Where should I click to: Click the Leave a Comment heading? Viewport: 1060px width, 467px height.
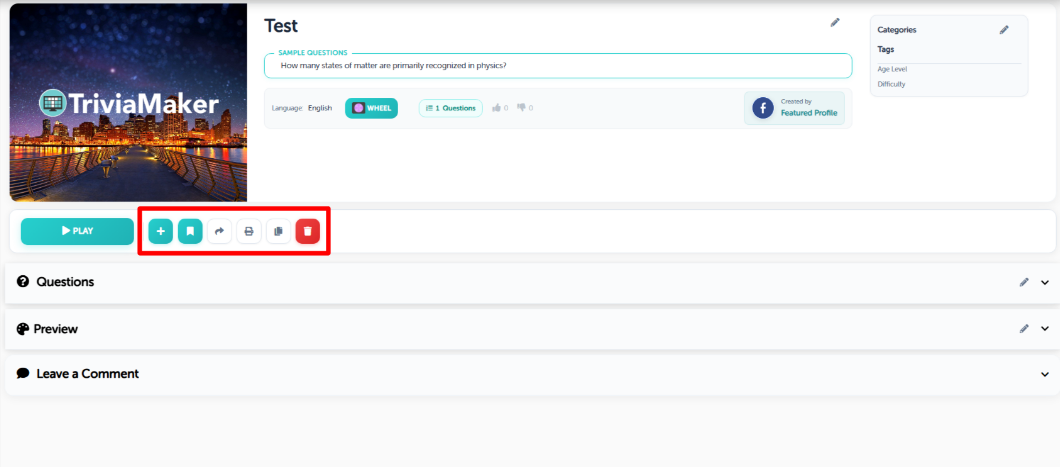(88, 374)
